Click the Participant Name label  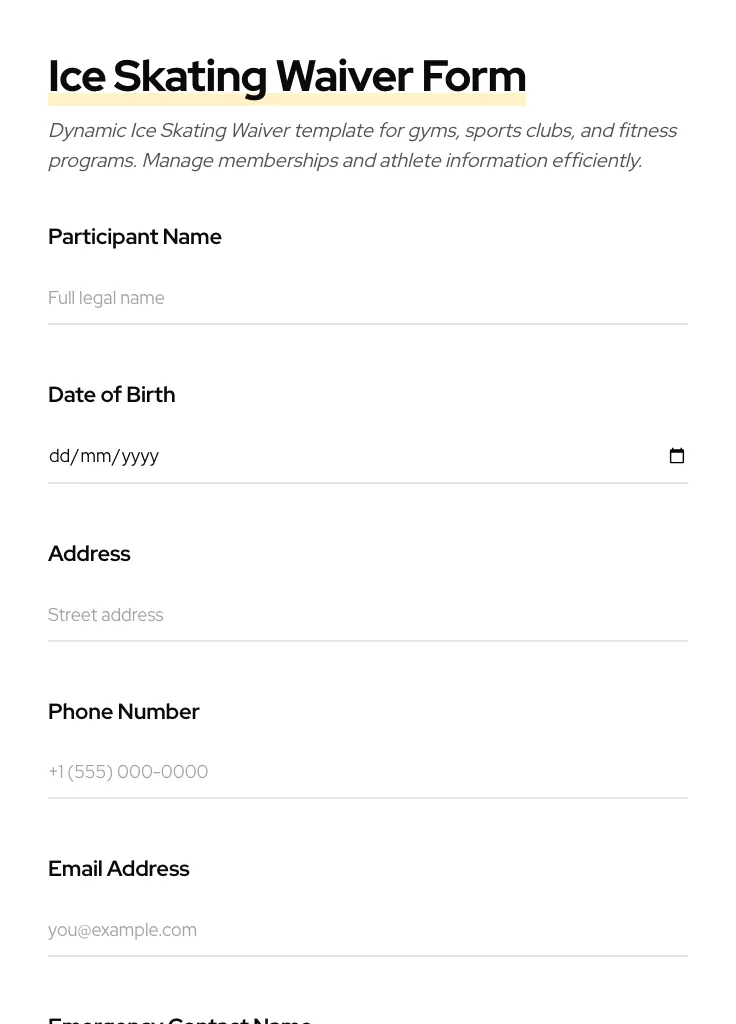pos(135,237)
